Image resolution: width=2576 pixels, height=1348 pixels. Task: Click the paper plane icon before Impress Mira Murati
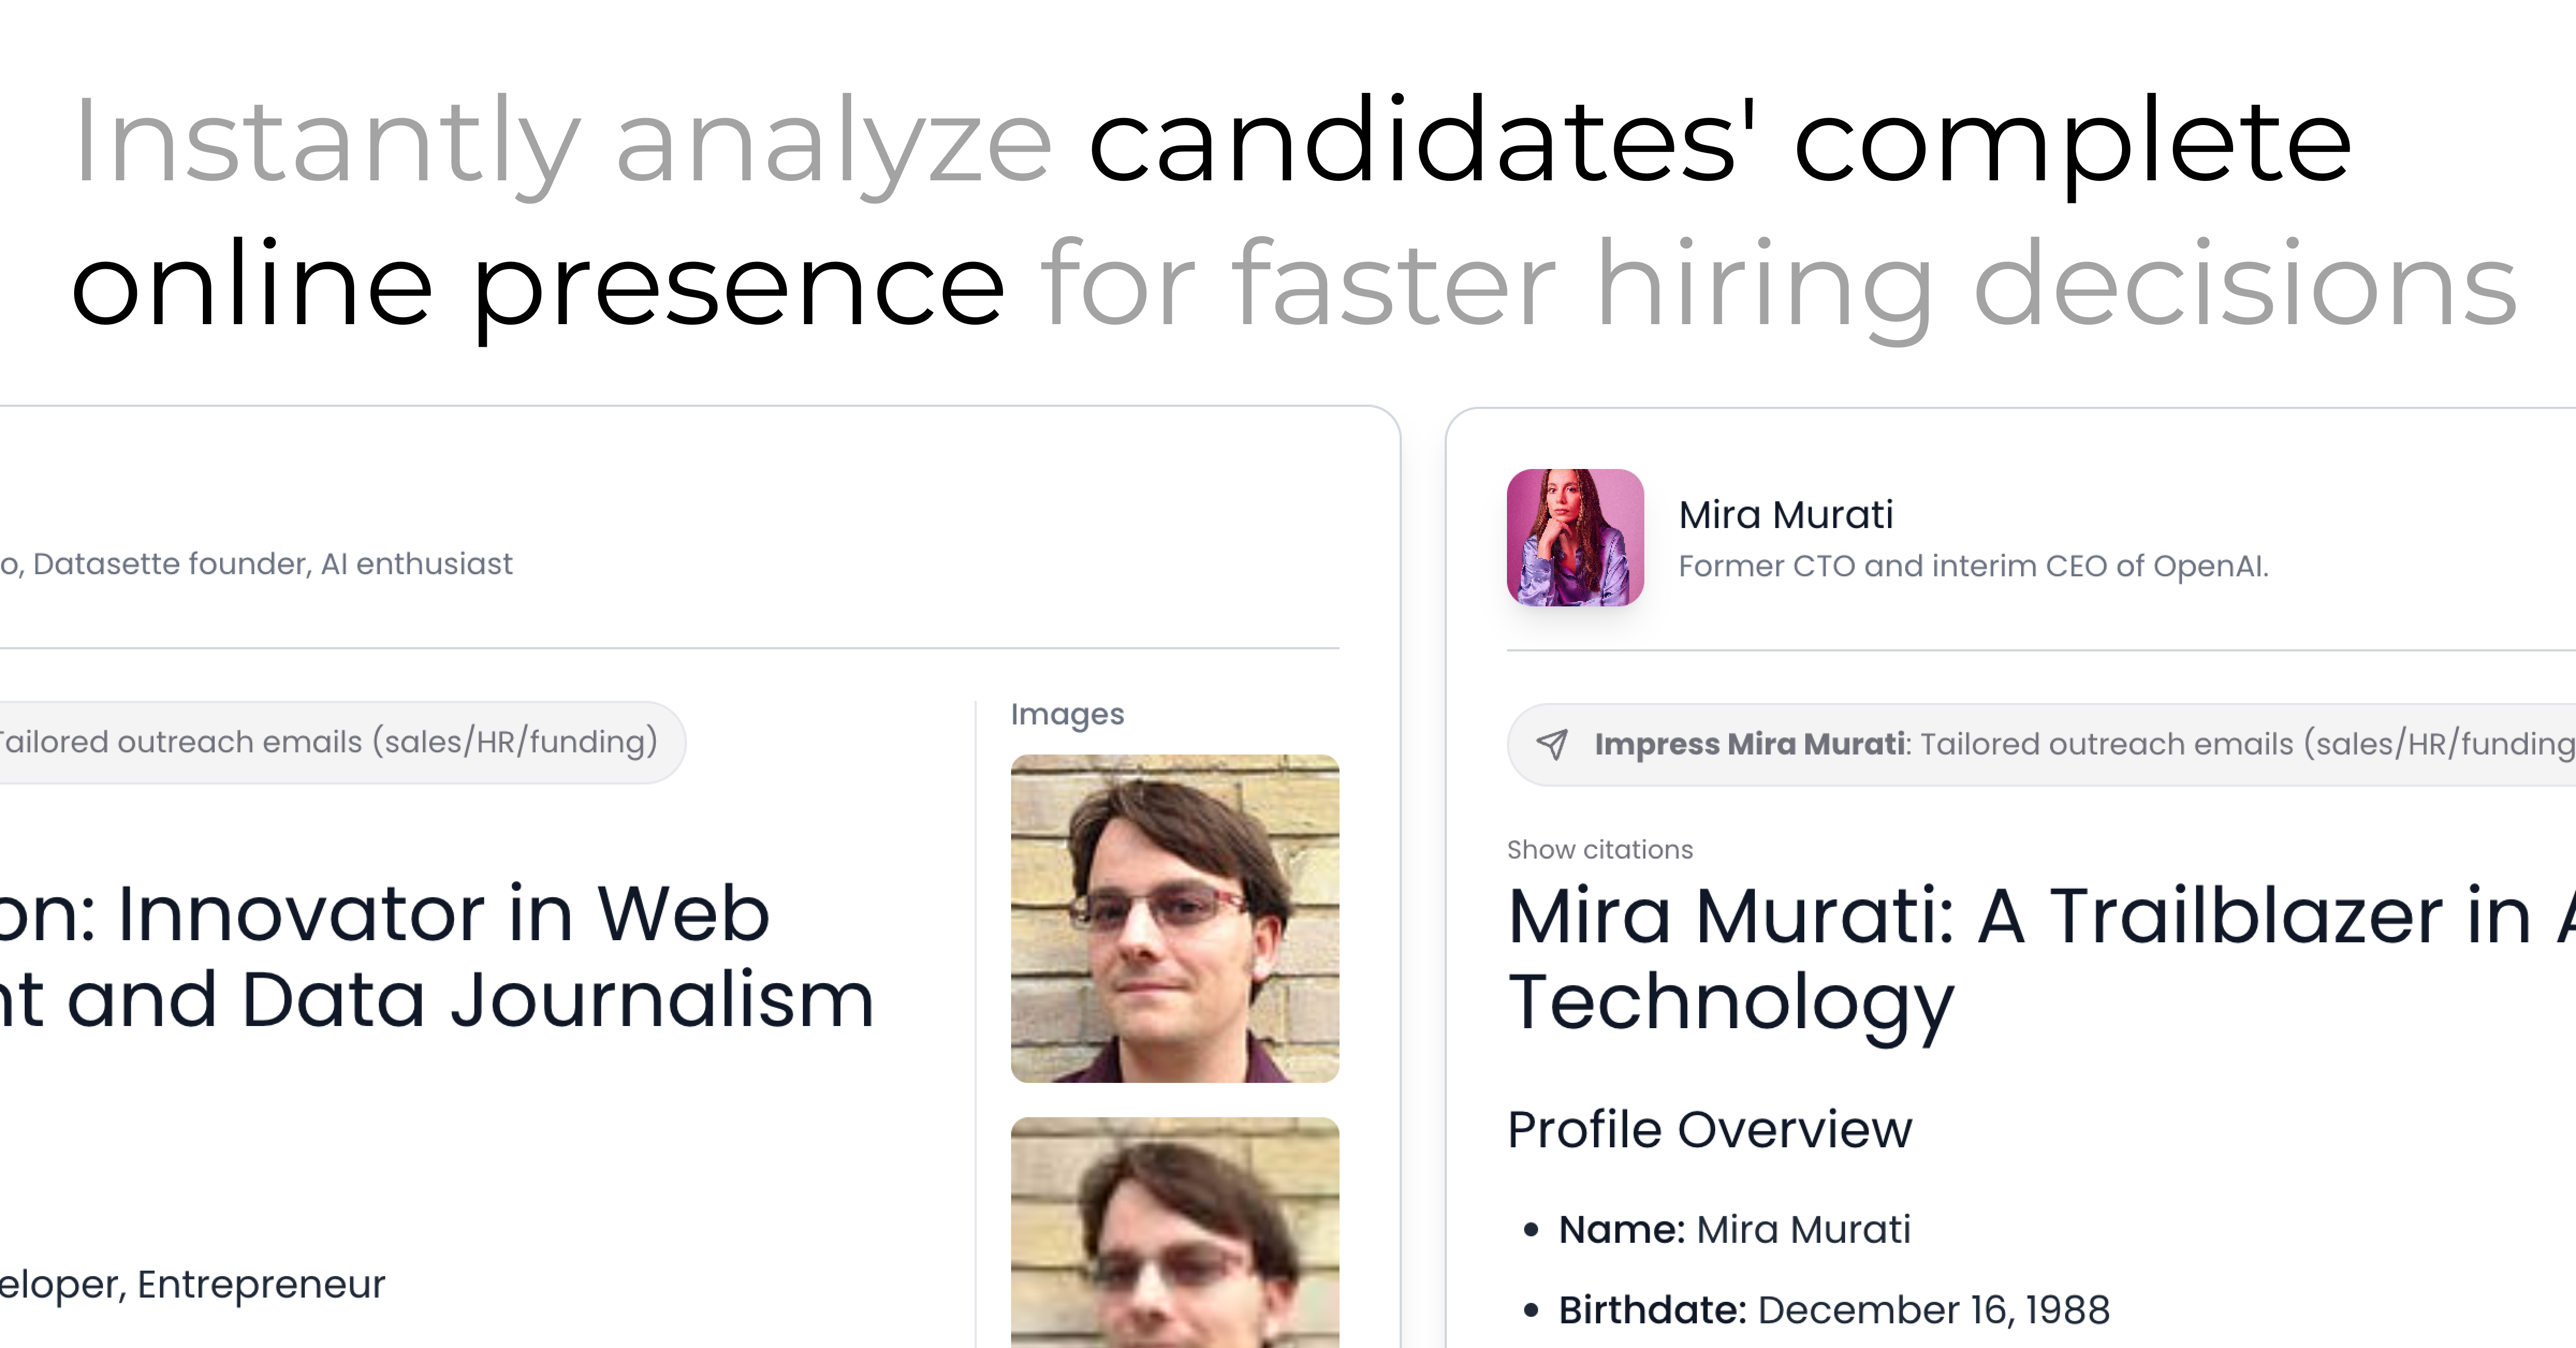[1552, 744]
